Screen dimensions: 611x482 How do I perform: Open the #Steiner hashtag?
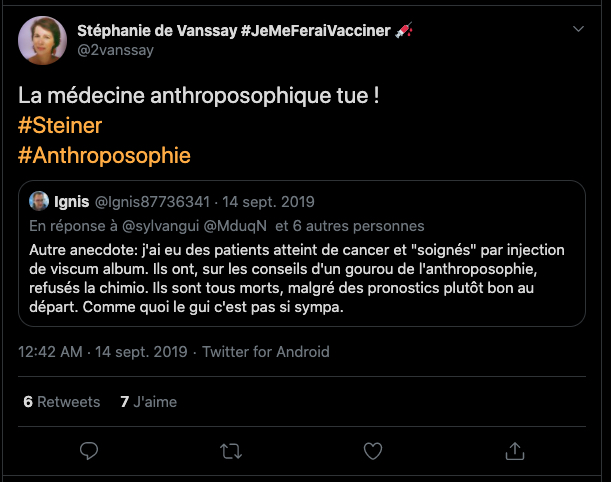coord(60,127)
